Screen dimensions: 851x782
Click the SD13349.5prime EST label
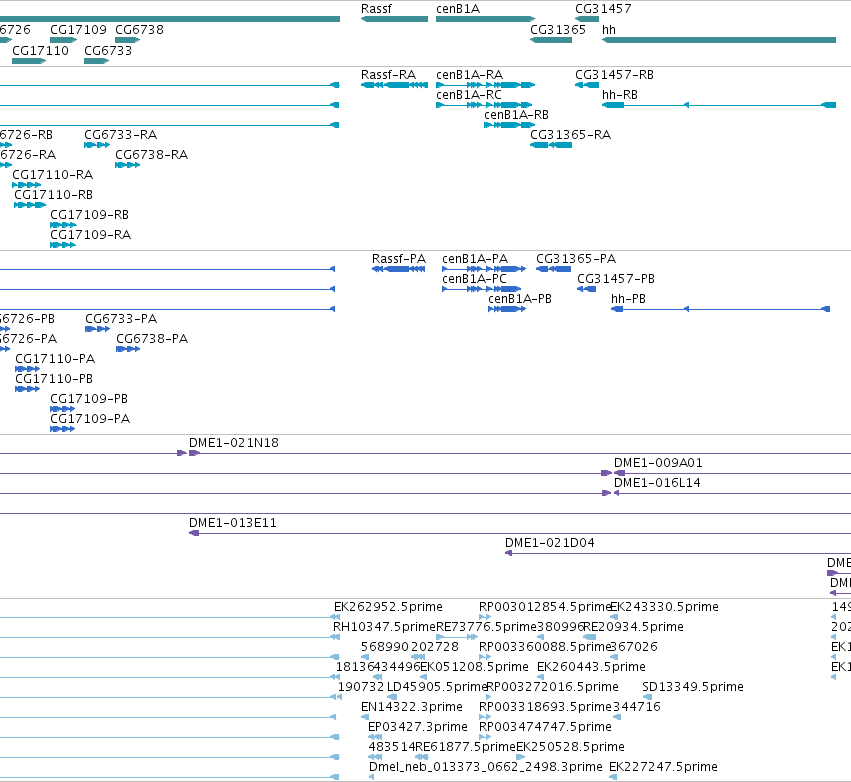[x=693, y=686]
